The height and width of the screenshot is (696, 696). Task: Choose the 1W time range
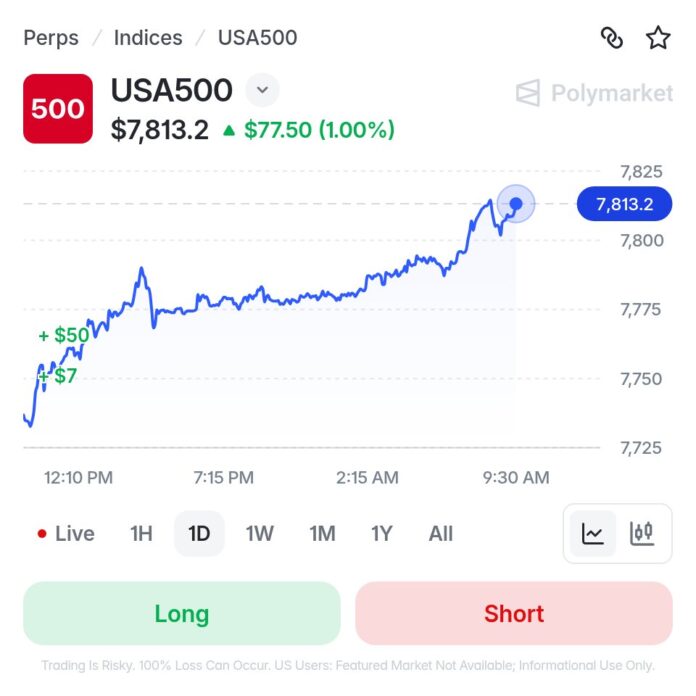(260, 534)
